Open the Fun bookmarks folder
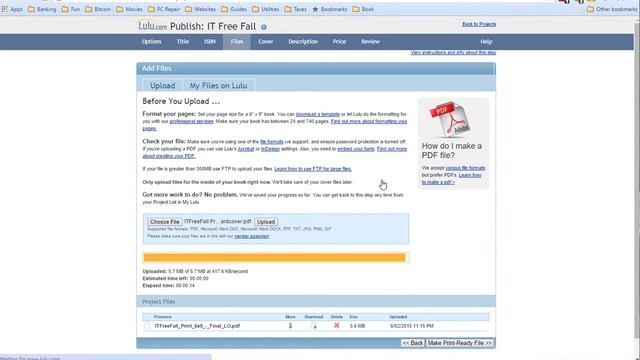 tap(71, 9)
